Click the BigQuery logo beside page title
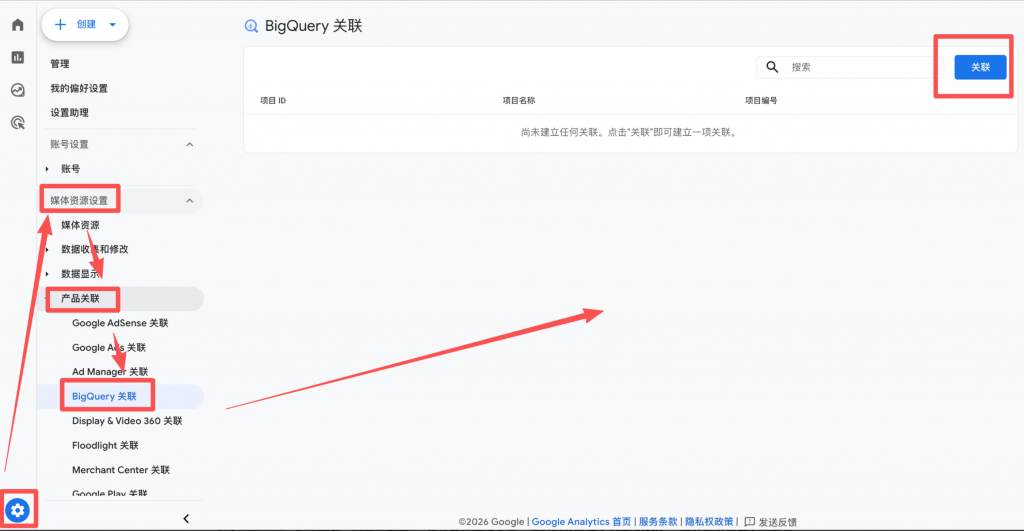1024x531 pixels. (x=251, y=26)
